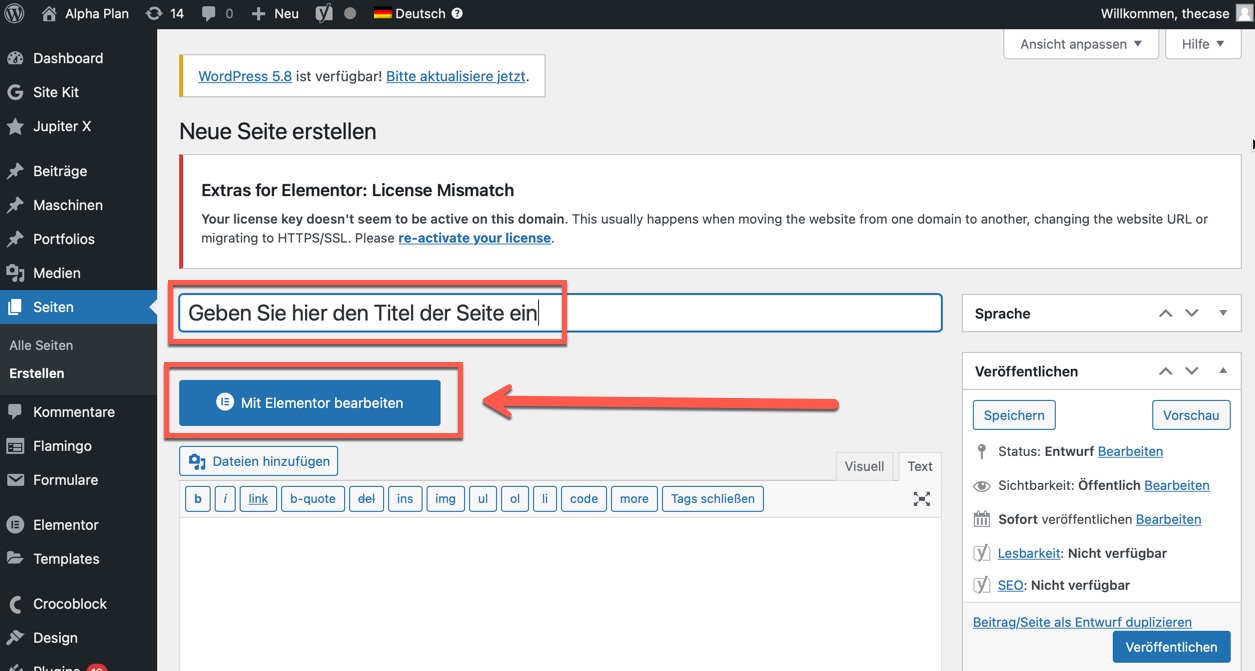Click the page title input field

coord(560,313)
